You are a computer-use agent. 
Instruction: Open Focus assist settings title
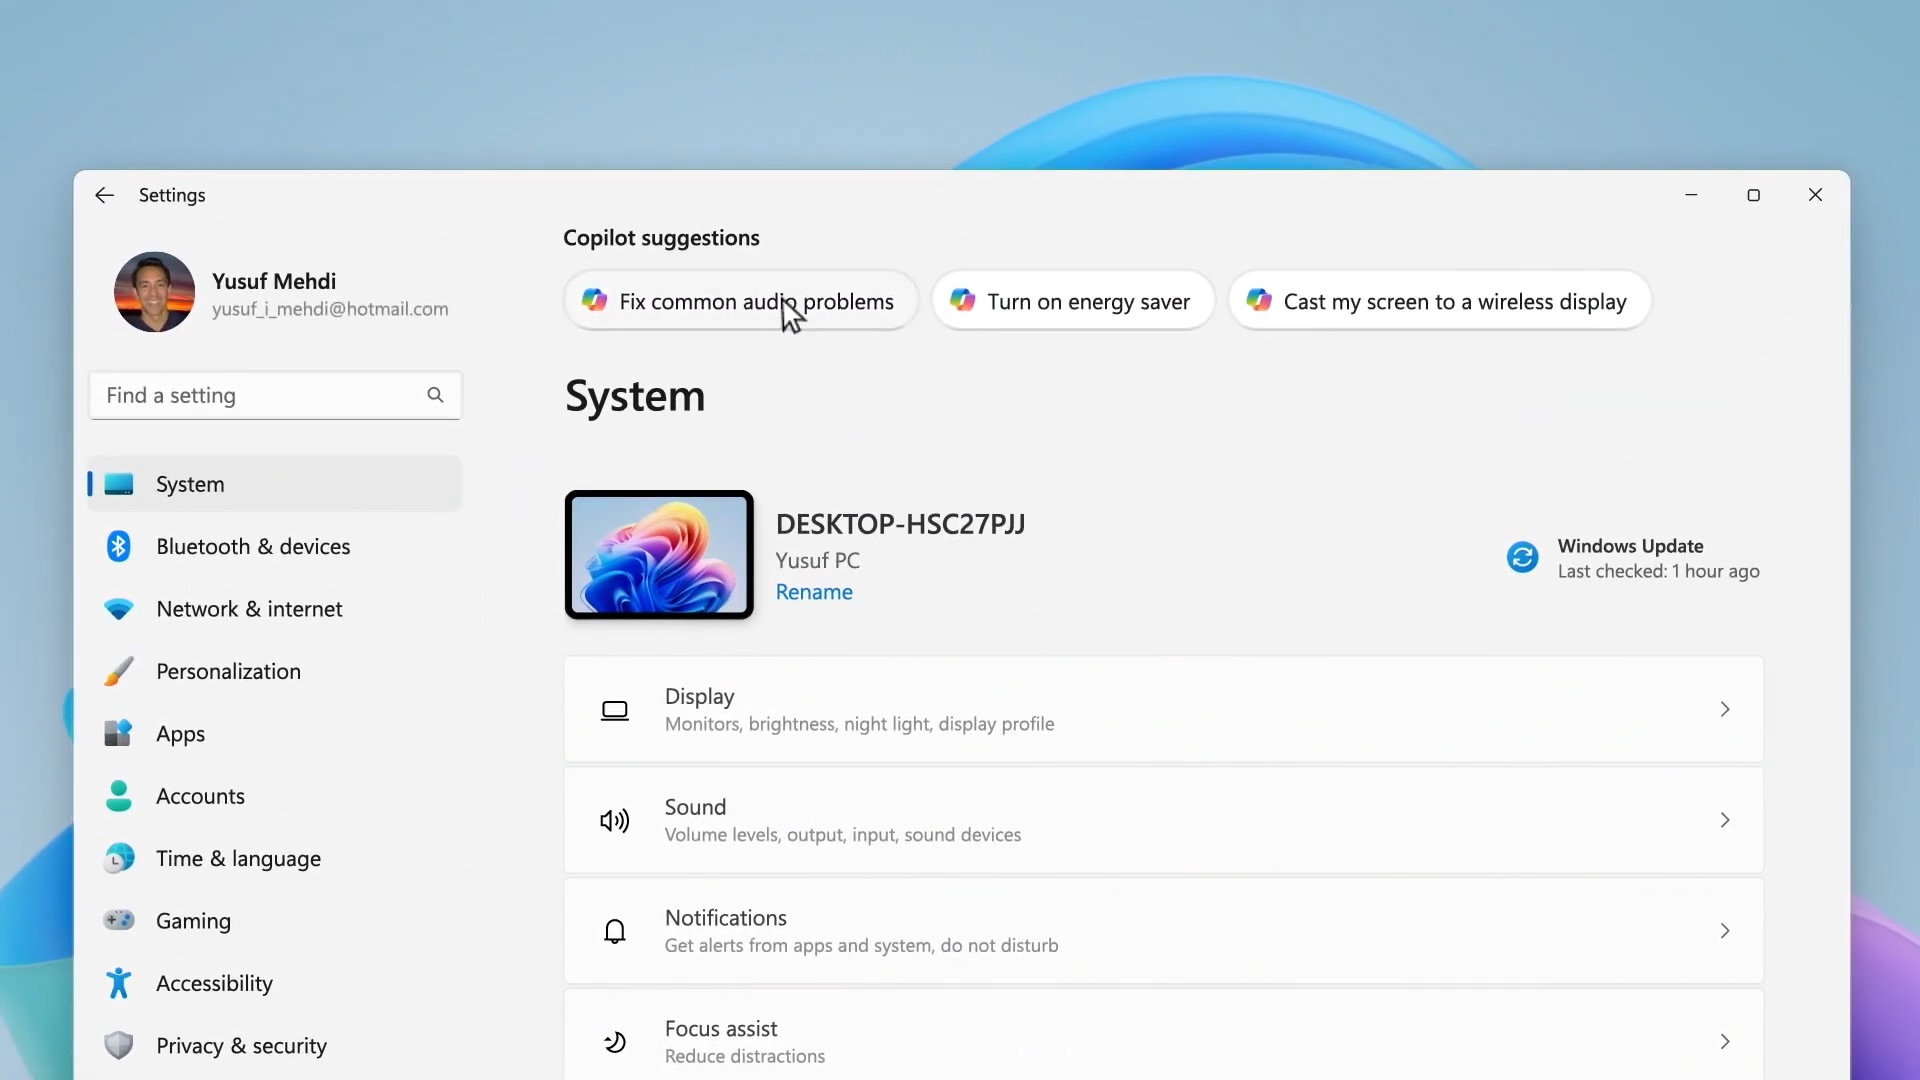(721, 1029)
